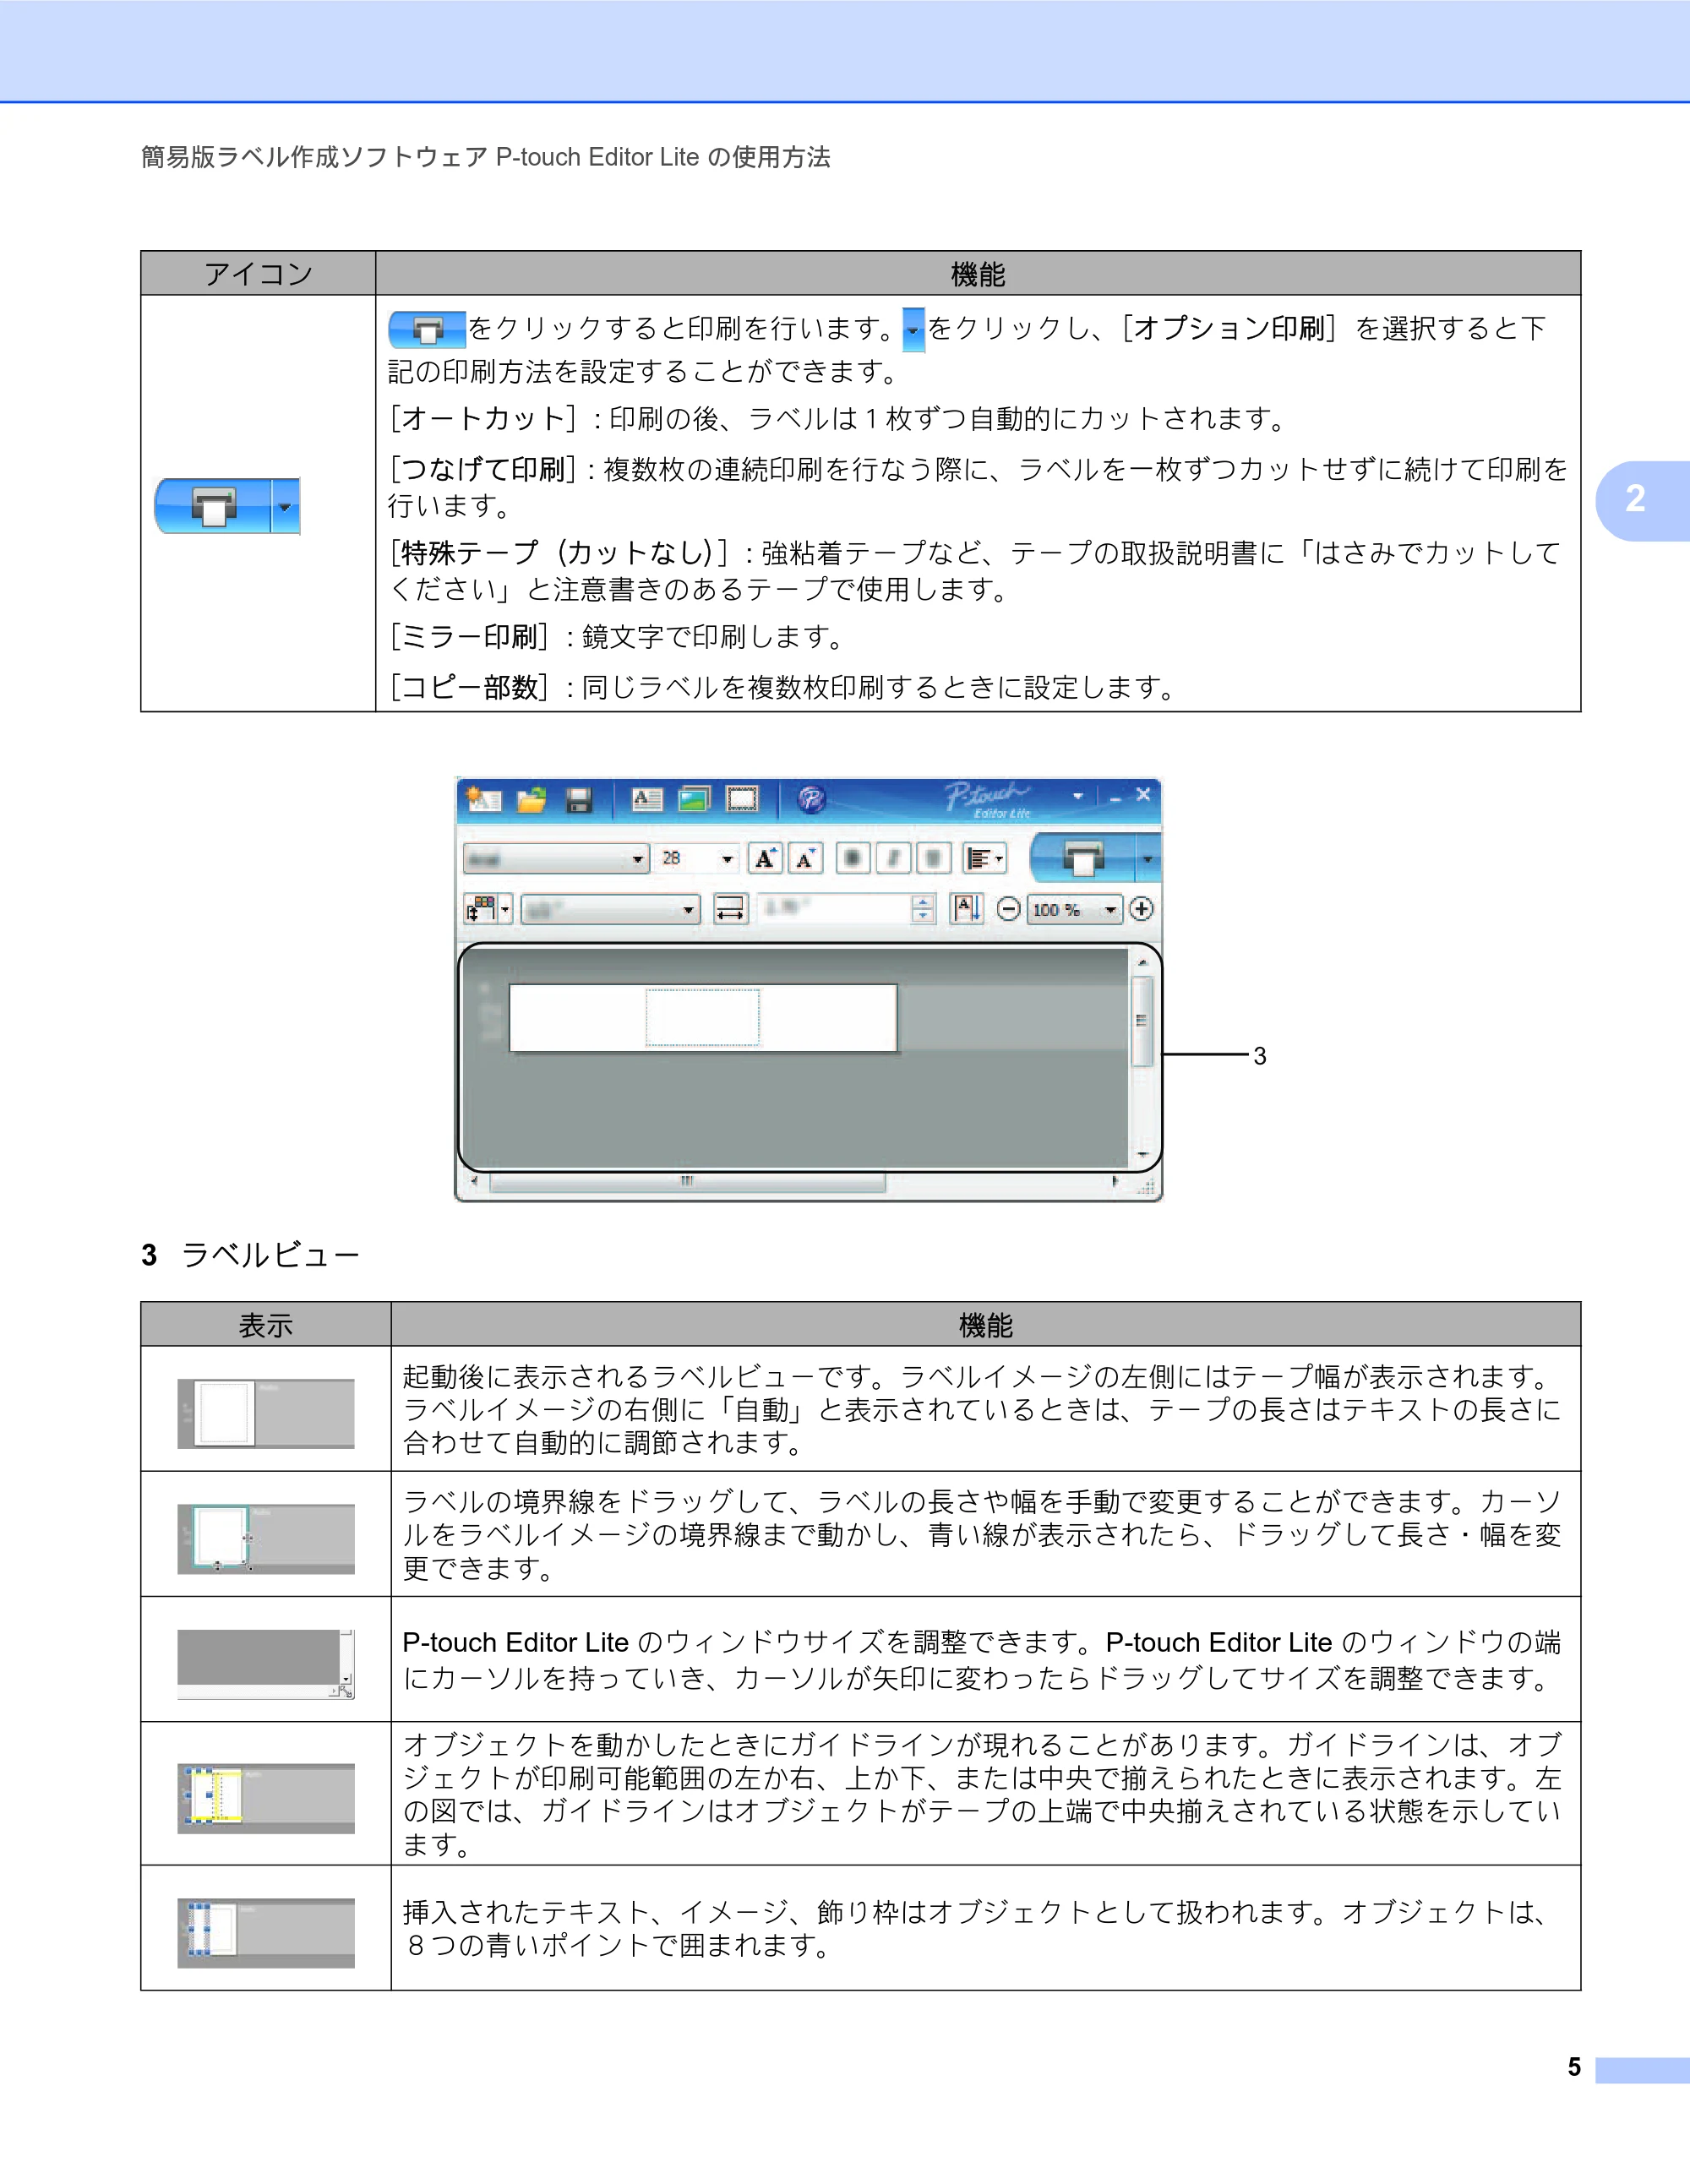Add a decorative frame with the frame icon
This screenshot has height=2184, width=1690.
pyautogui.click(x=742, y=799)
